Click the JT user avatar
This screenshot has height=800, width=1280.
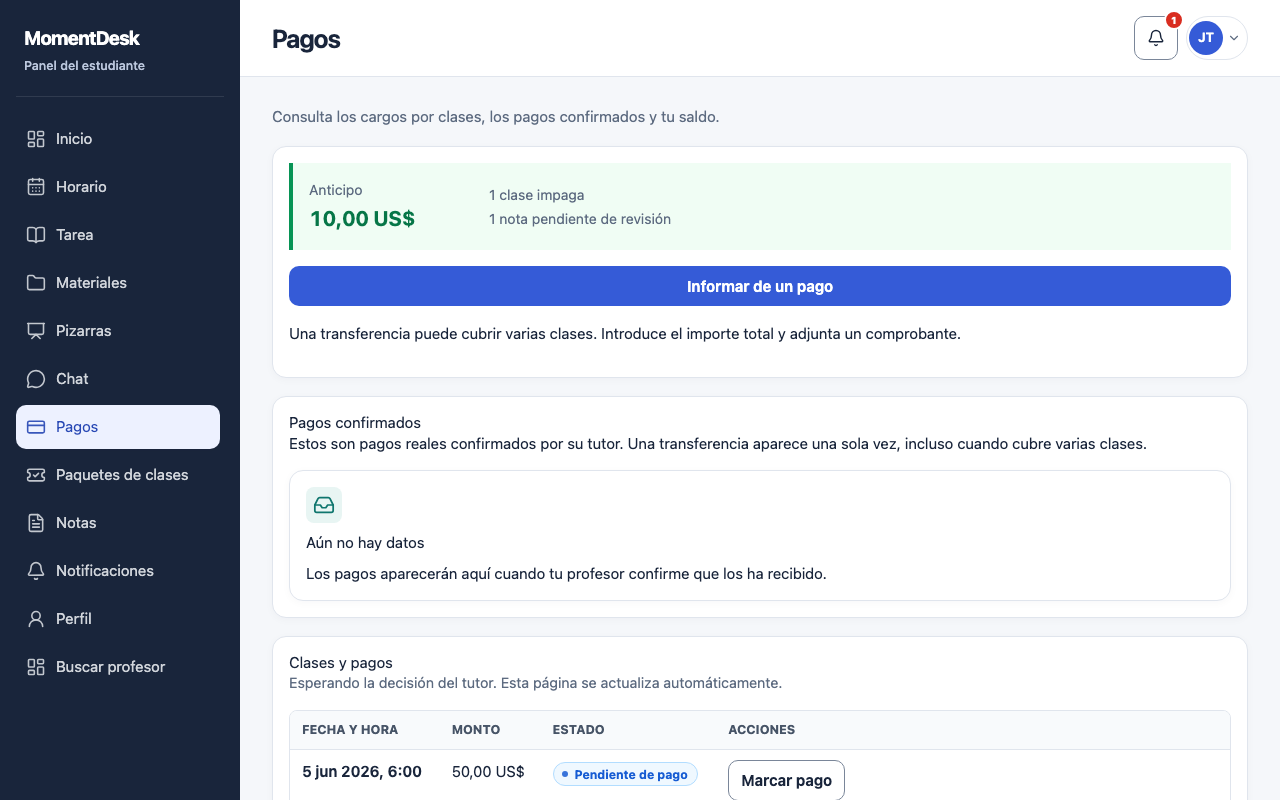(x=1206, y=38)
